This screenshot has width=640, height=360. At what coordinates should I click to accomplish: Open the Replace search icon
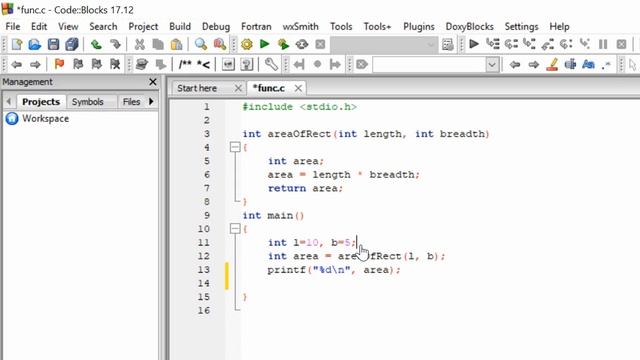(x=220, y=44)
